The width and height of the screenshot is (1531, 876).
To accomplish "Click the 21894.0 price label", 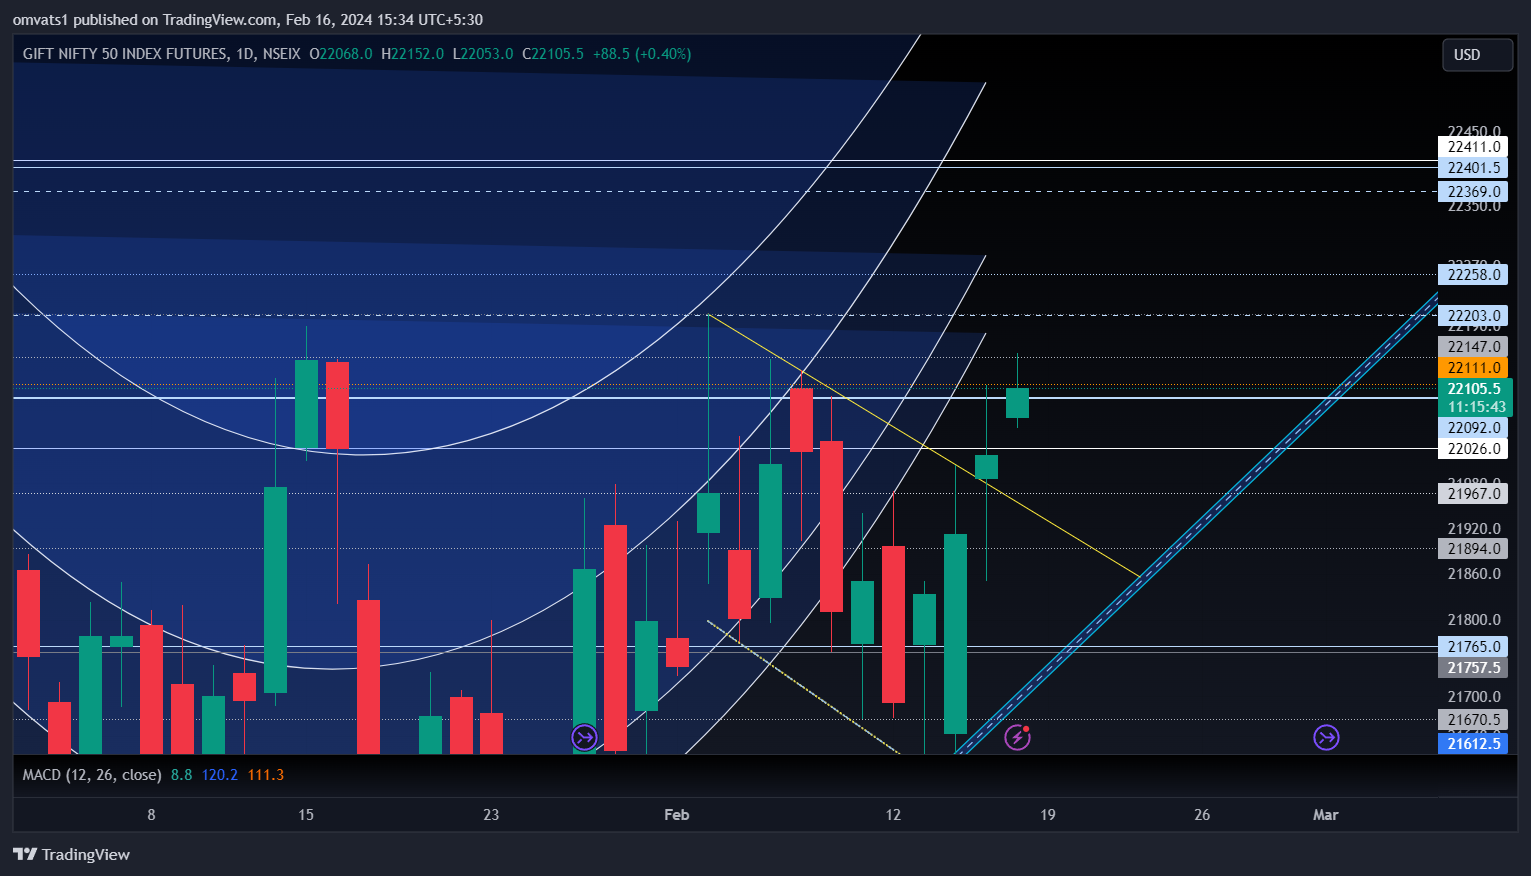I will 1473,549.
